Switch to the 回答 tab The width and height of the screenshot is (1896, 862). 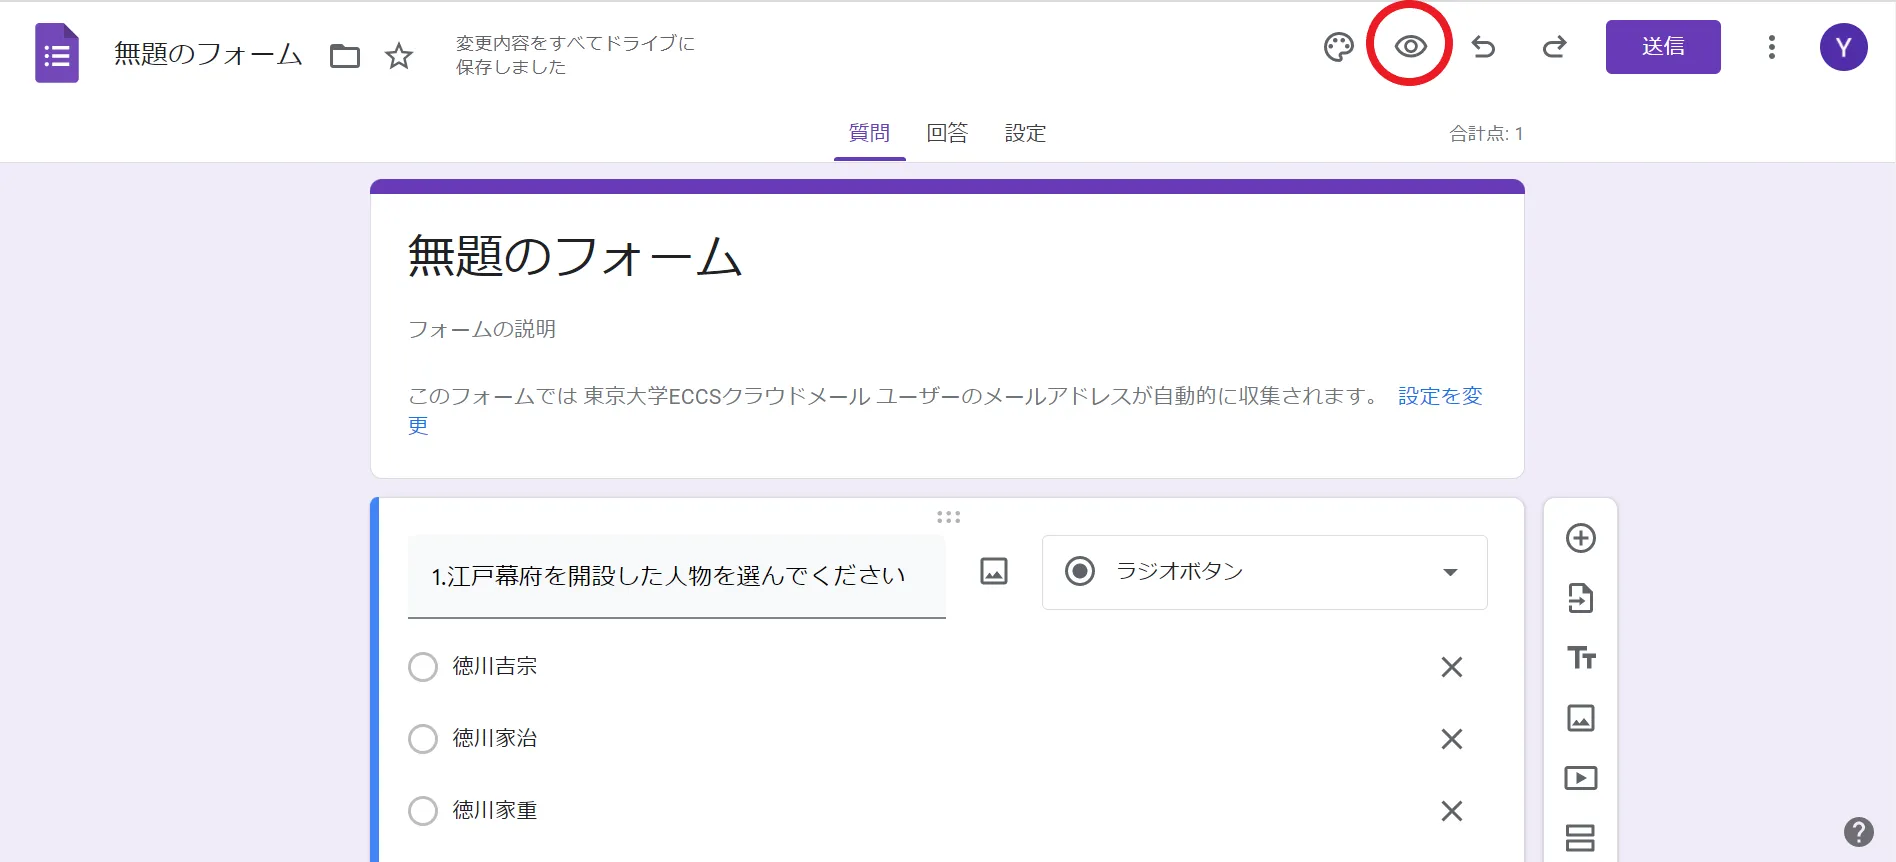click(946, 133)
